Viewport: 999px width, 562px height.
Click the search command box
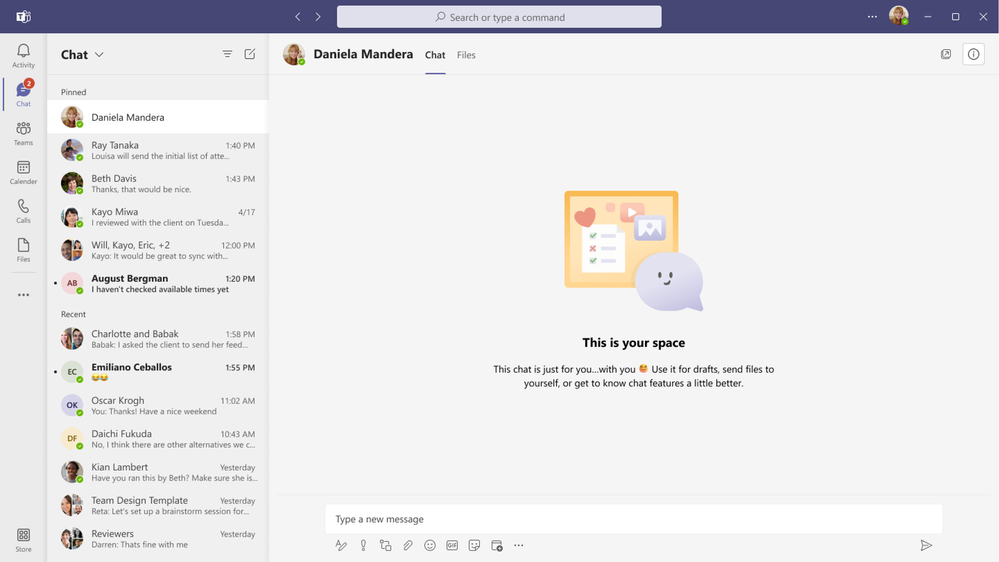coord(499,17)
